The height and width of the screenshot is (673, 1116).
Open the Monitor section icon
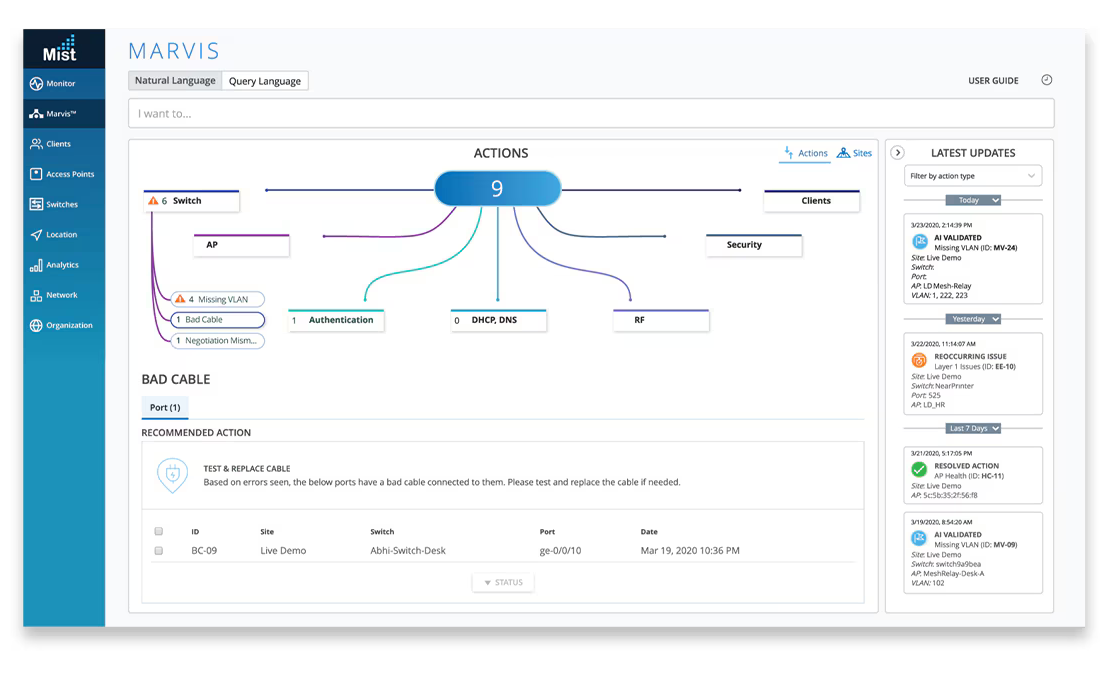pos(36,84)
